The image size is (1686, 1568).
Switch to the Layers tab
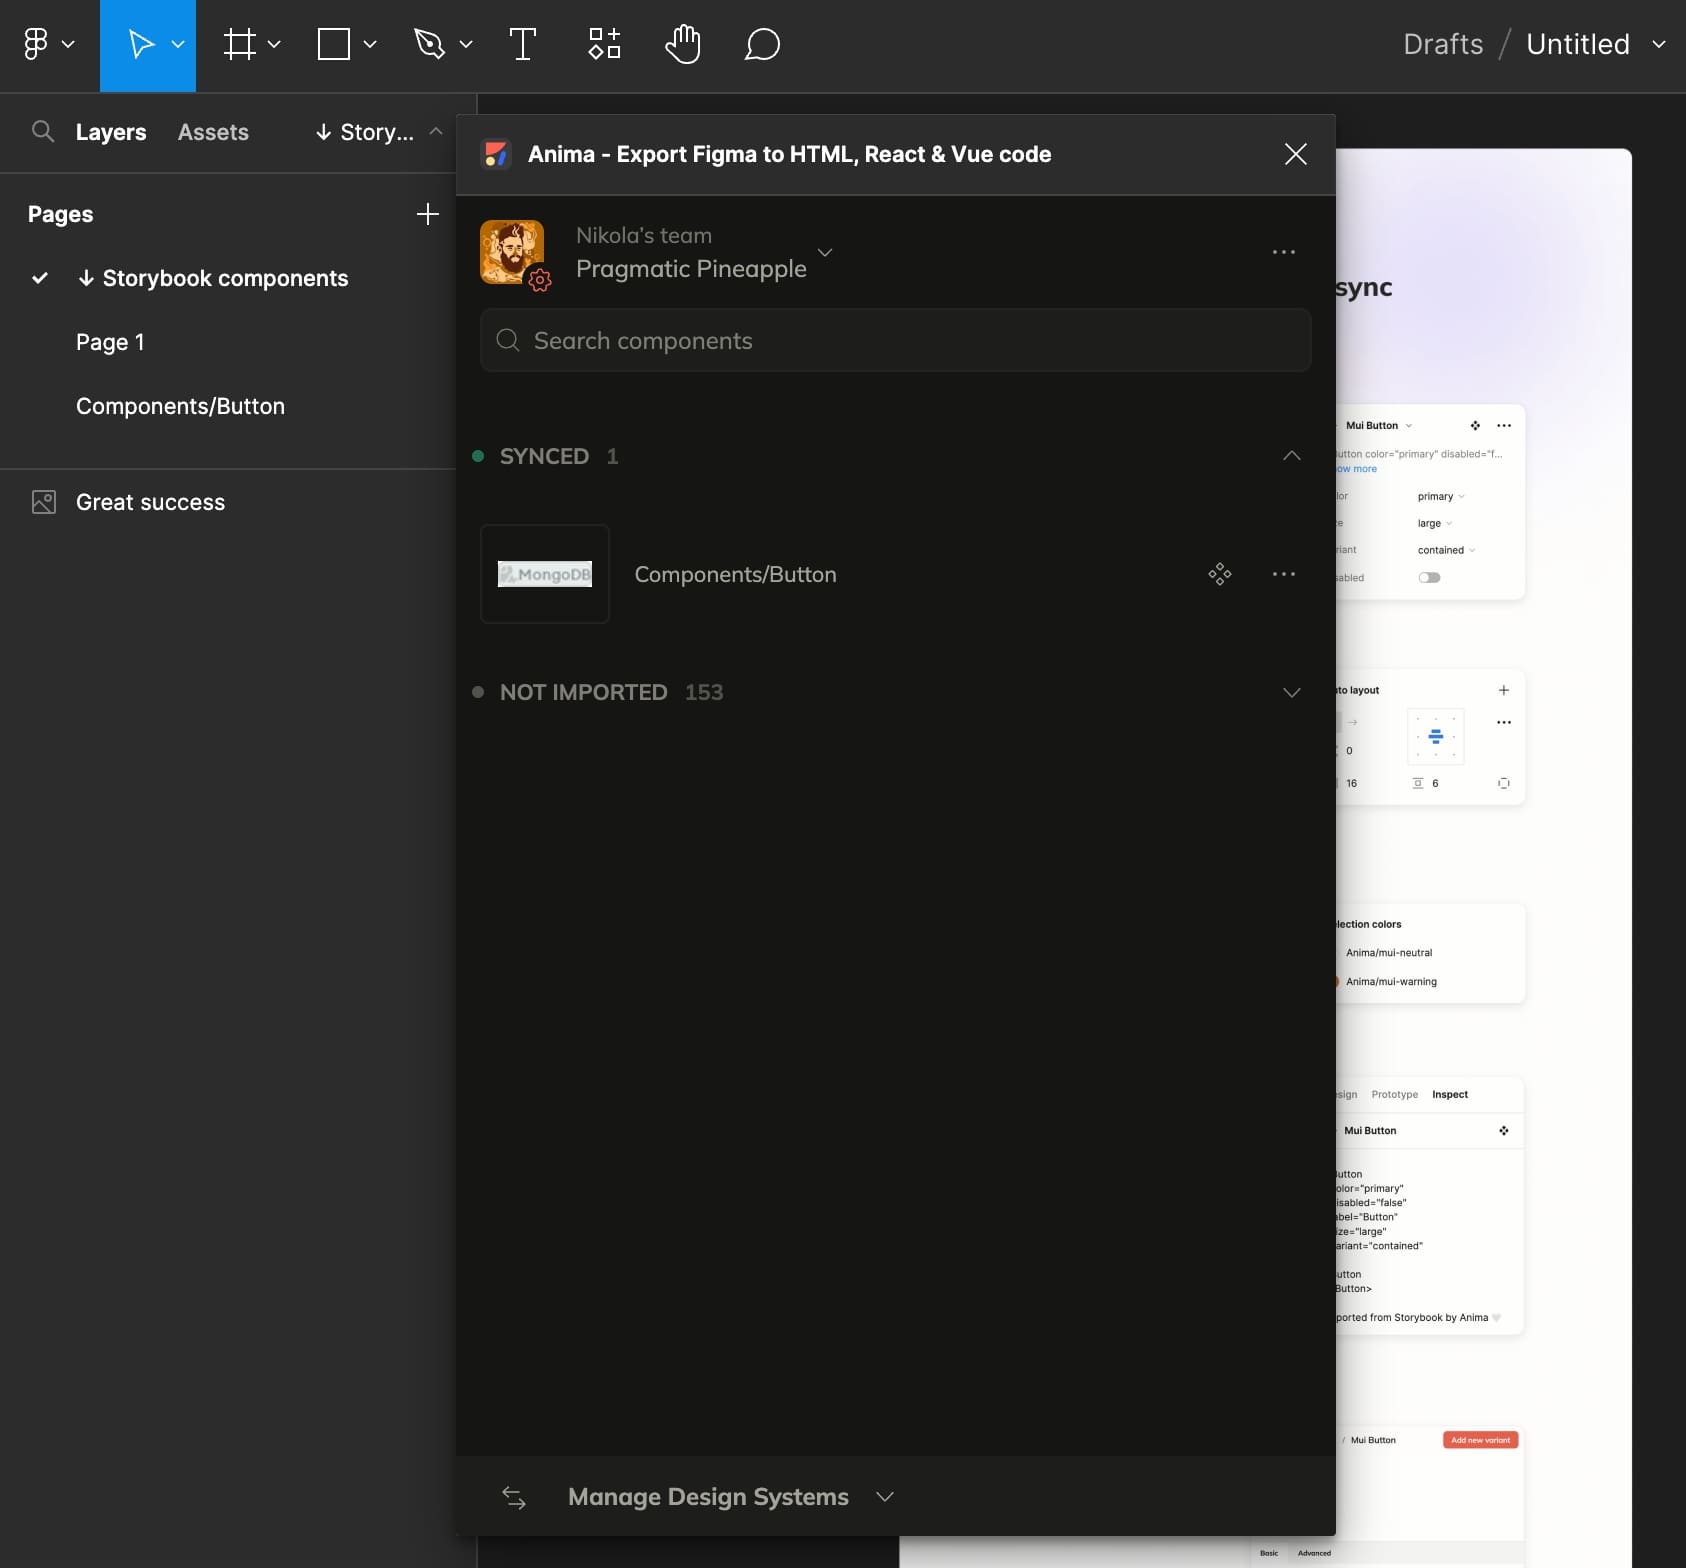click(x=111, y=132)
